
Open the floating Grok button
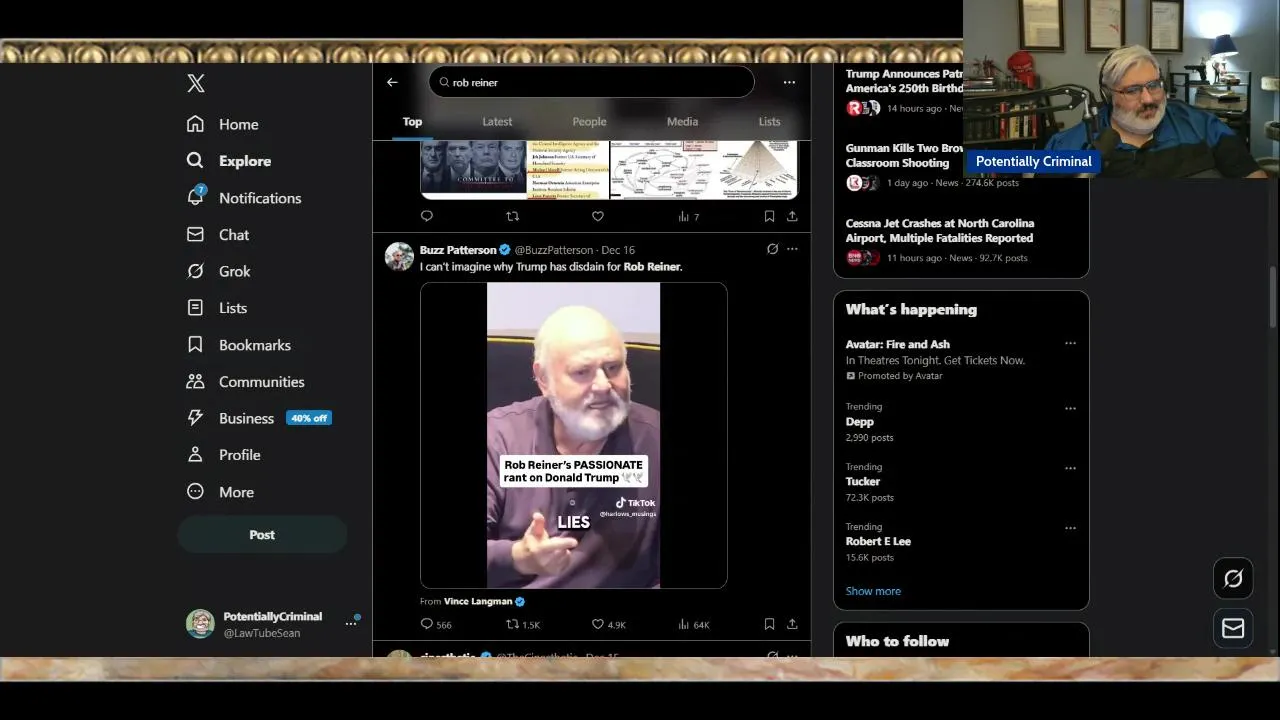click(x=1233, y=578)
